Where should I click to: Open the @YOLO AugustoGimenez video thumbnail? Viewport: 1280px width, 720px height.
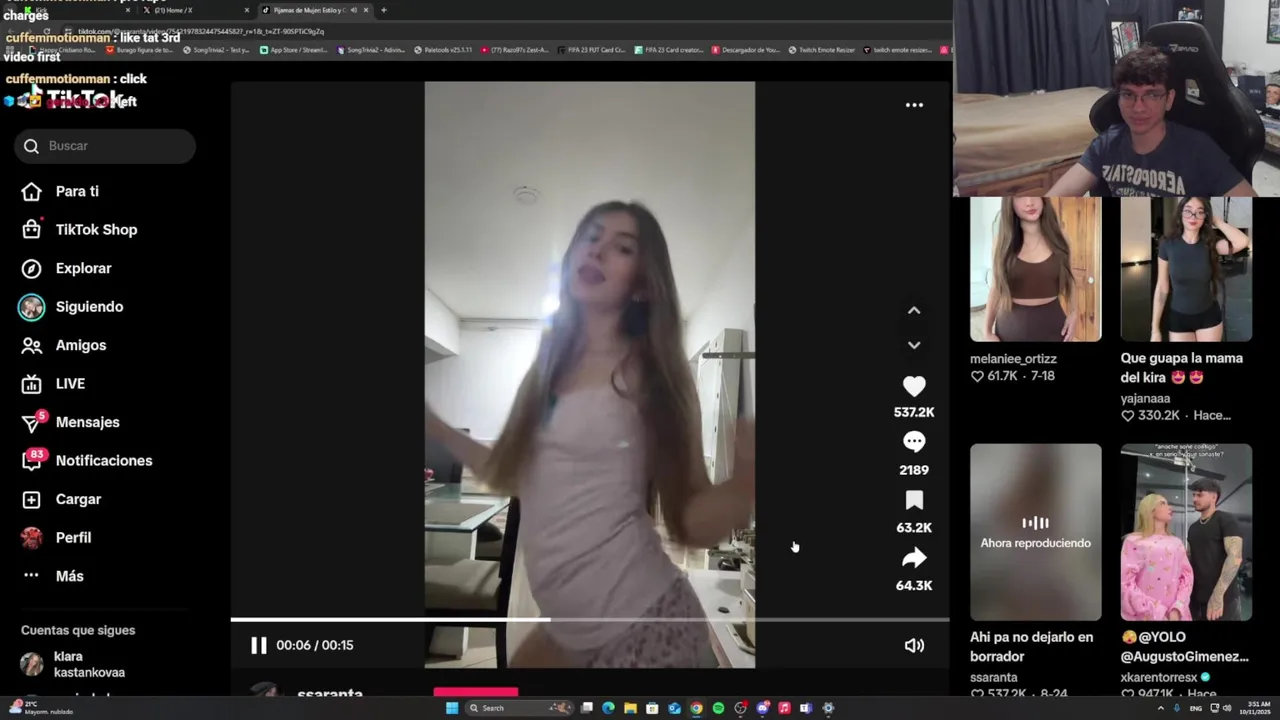[x=1186, y=532]
